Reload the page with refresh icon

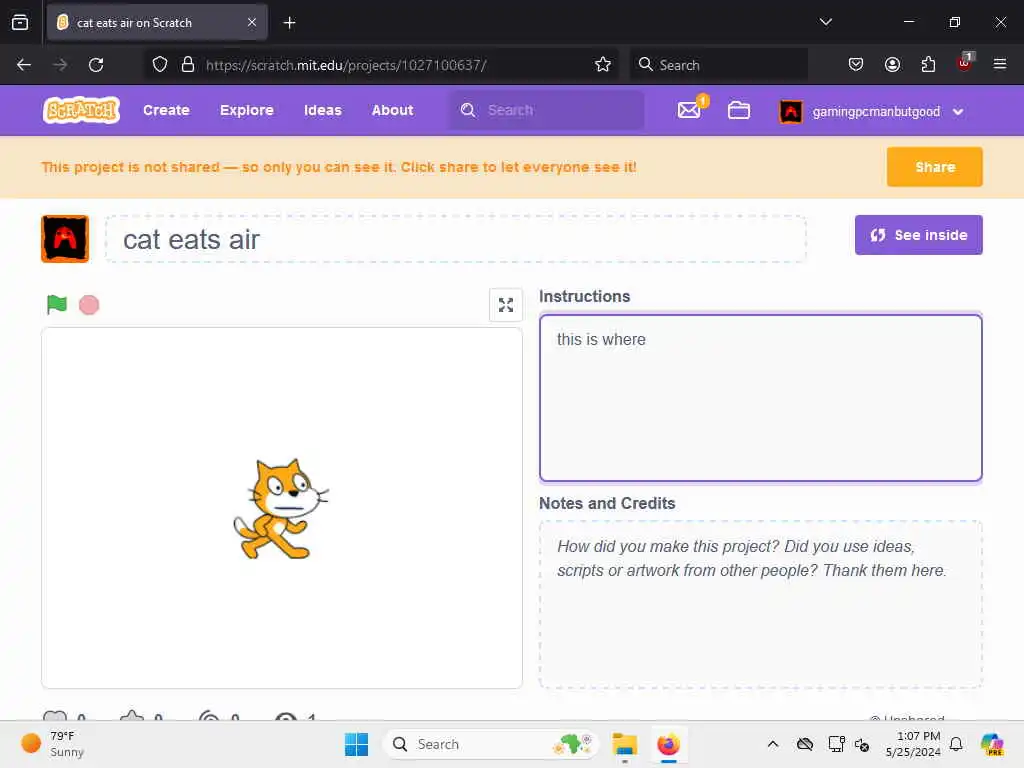point(96,65)
